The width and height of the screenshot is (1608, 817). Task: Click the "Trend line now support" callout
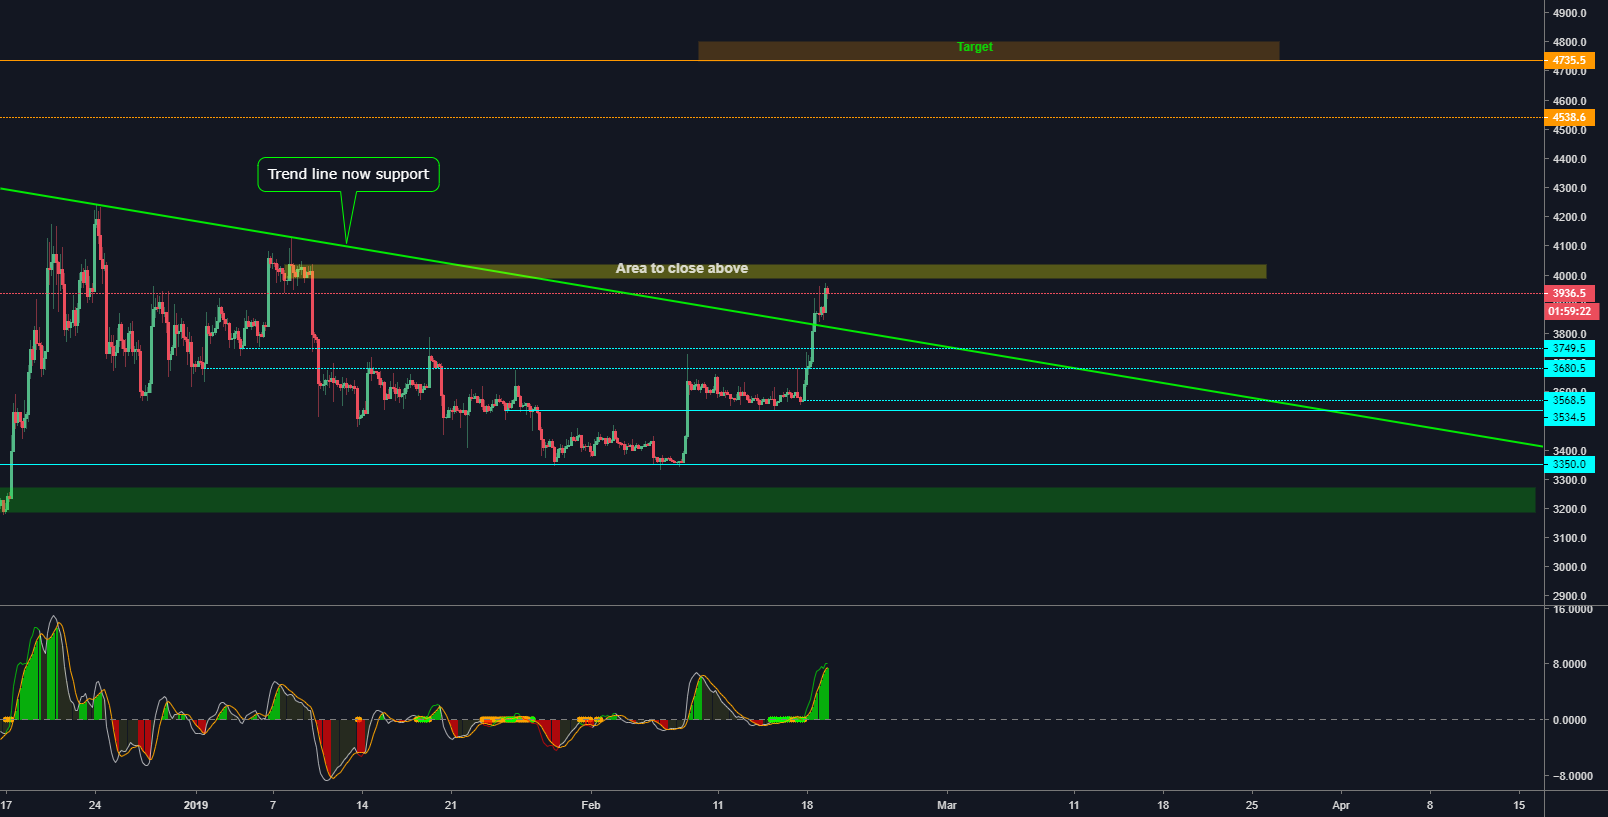click(348, 174)
